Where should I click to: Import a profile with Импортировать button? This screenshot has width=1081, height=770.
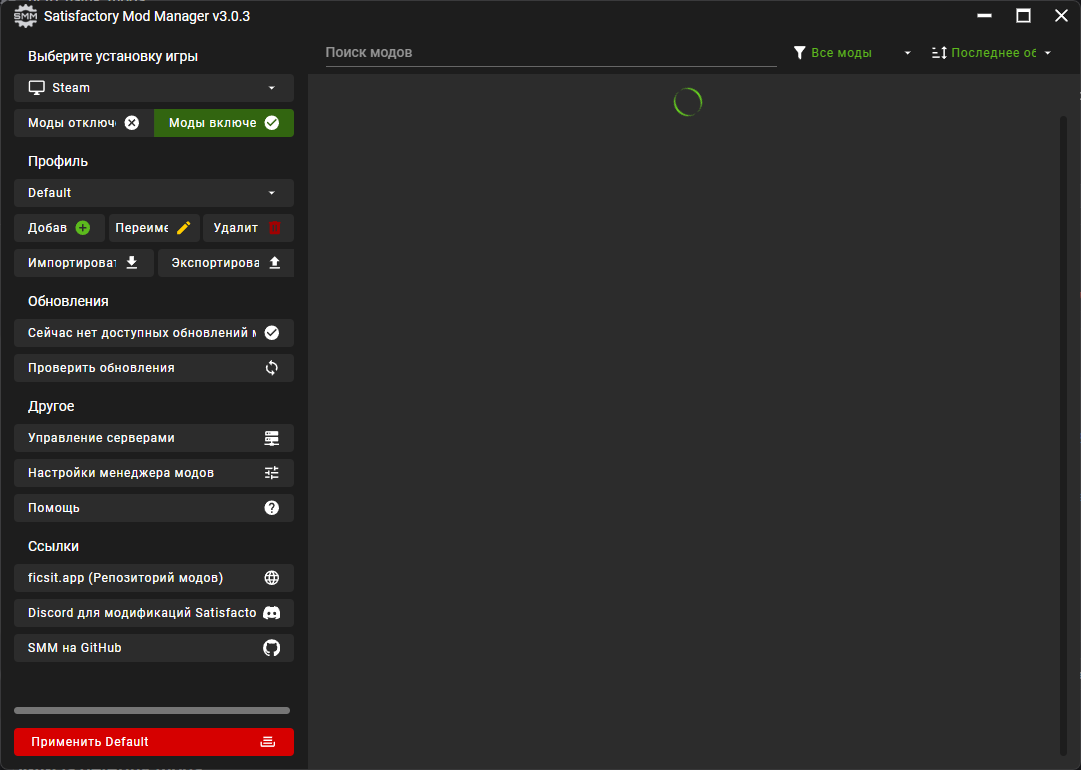coord(83,263)
